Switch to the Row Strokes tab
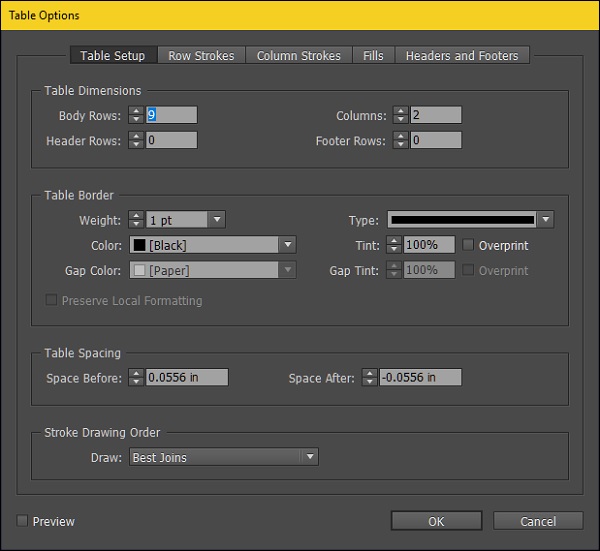 point(201,56)
